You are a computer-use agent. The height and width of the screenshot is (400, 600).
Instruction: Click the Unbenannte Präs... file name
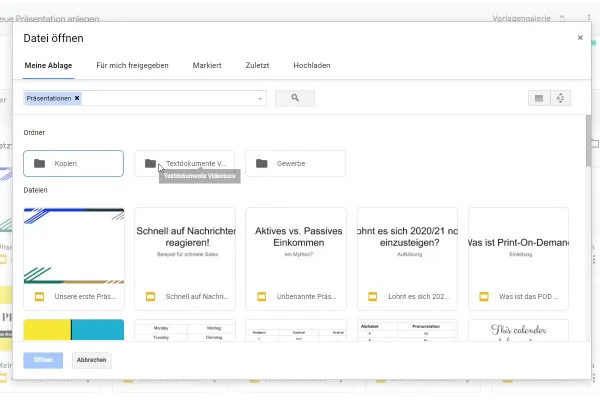click(x=307, y=297)
